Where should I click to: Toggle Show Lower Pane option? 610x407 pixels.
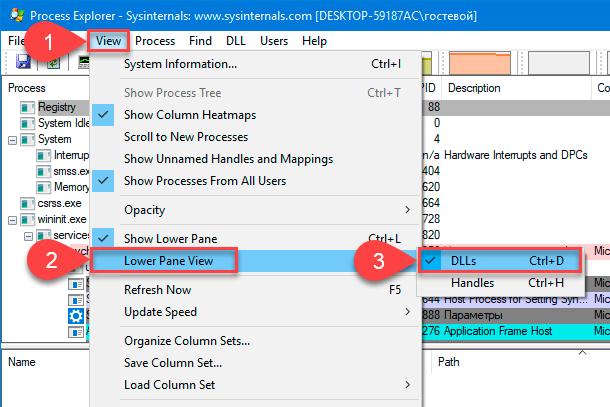[256, 239]
